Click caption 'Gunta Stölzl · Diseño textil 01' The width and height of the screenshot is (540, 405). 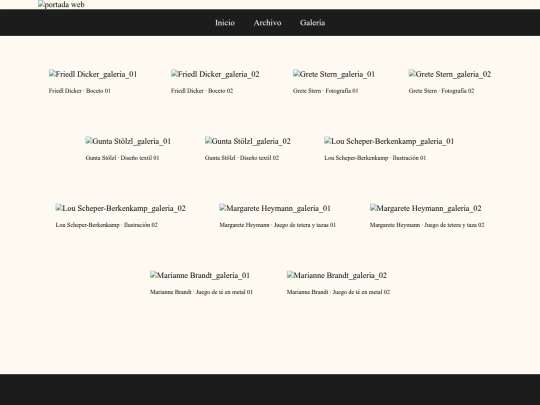tap(122, 158)
